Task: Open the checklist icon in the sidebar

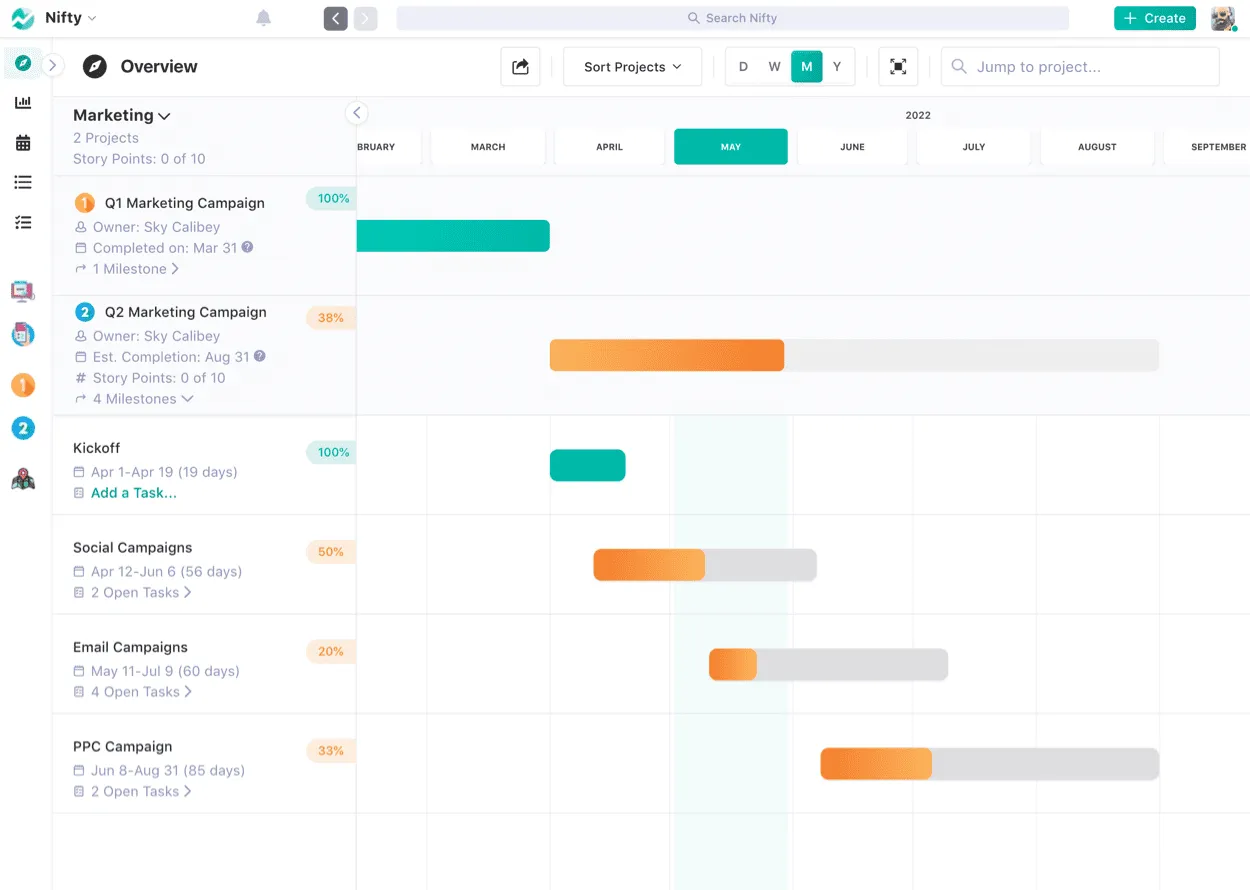Action: pos(22,222)
